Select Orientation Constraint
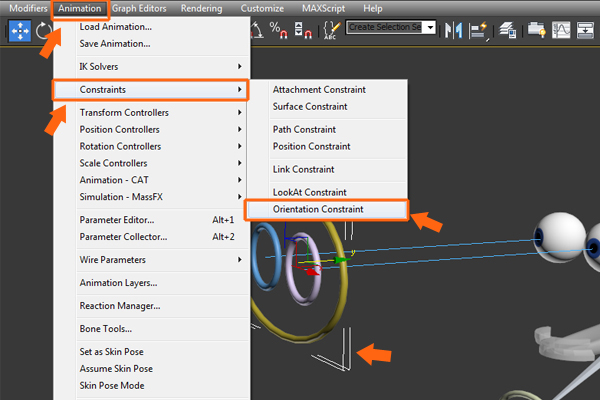 (327, 209)
